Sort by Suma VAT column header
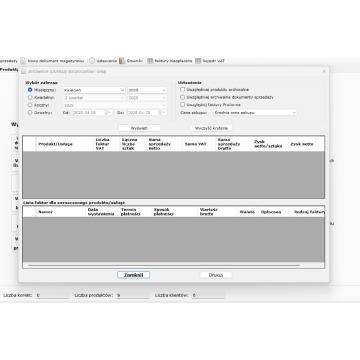This screenshot has width=360, height=360. 199,144
